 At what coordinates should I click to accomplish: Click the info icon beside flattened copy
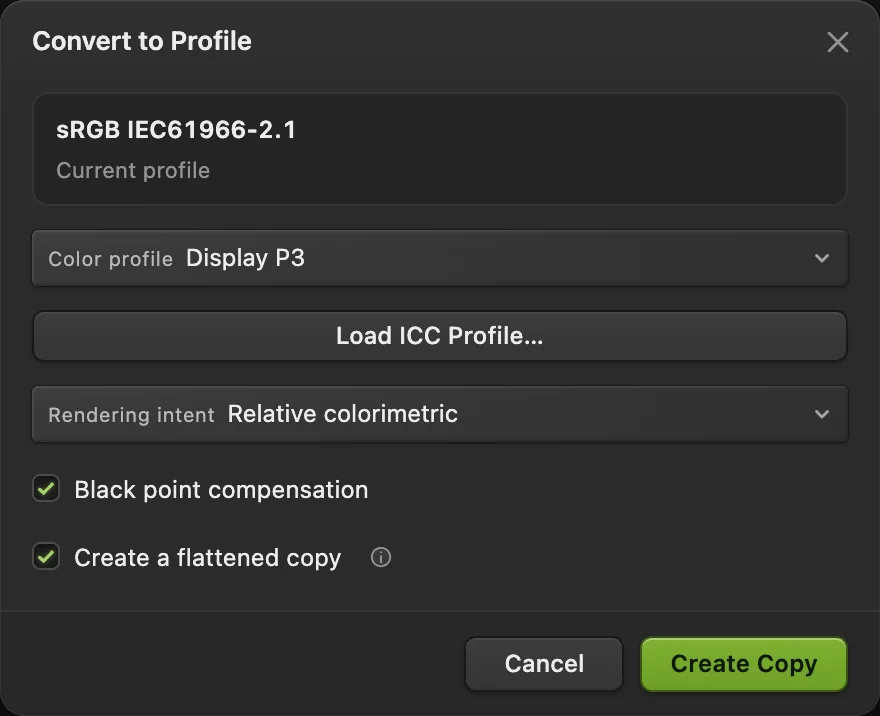381,557
